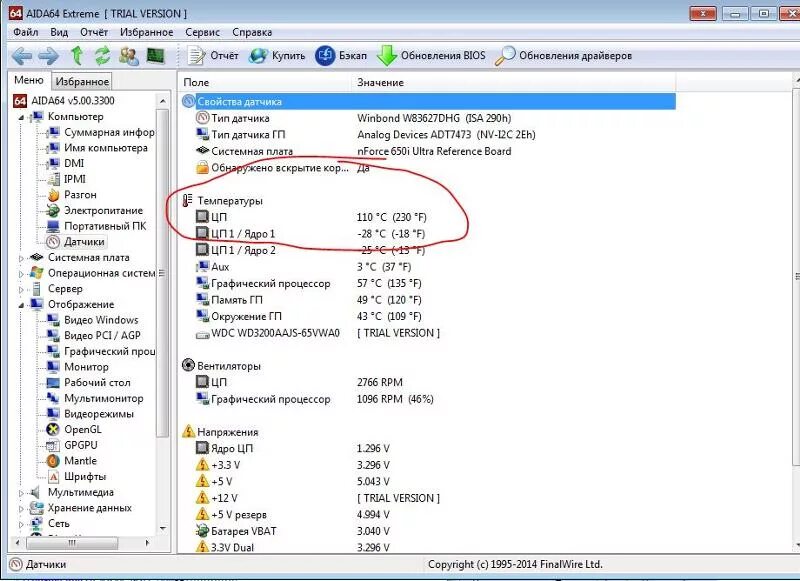Collapse the Отображение tree node
800x581 pixels.
click(x=21, y=305)
